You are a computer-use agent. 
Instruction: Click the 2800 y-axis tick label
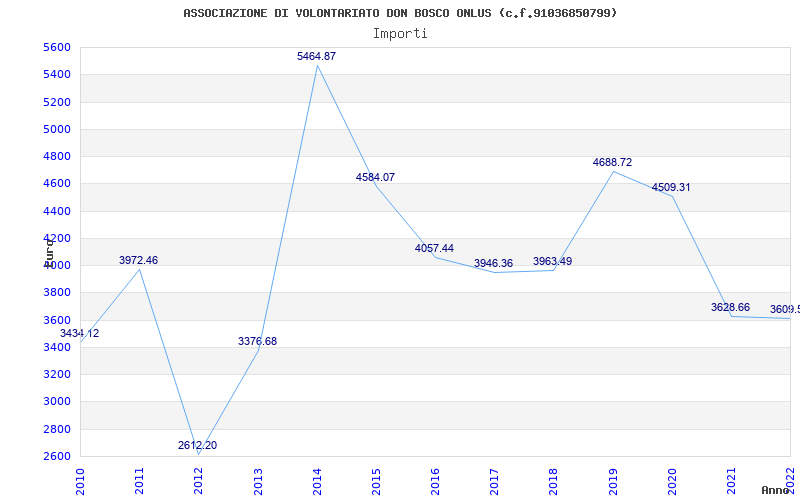(56, 429)
